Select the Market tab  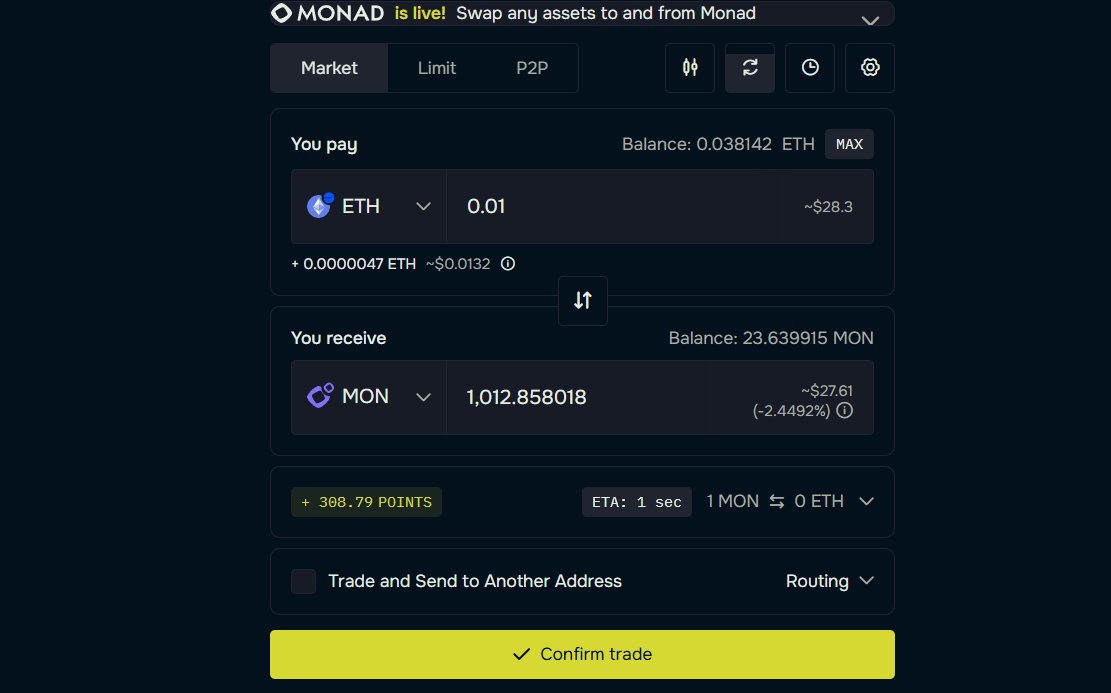coord(329,68)
